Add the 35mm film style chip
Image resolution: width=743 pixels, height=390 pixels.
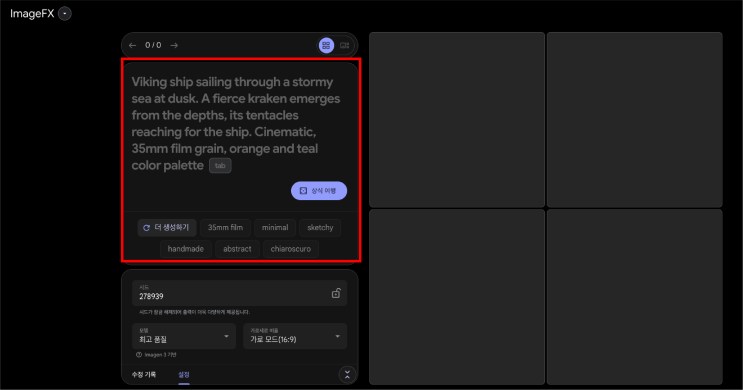[226, 227]
